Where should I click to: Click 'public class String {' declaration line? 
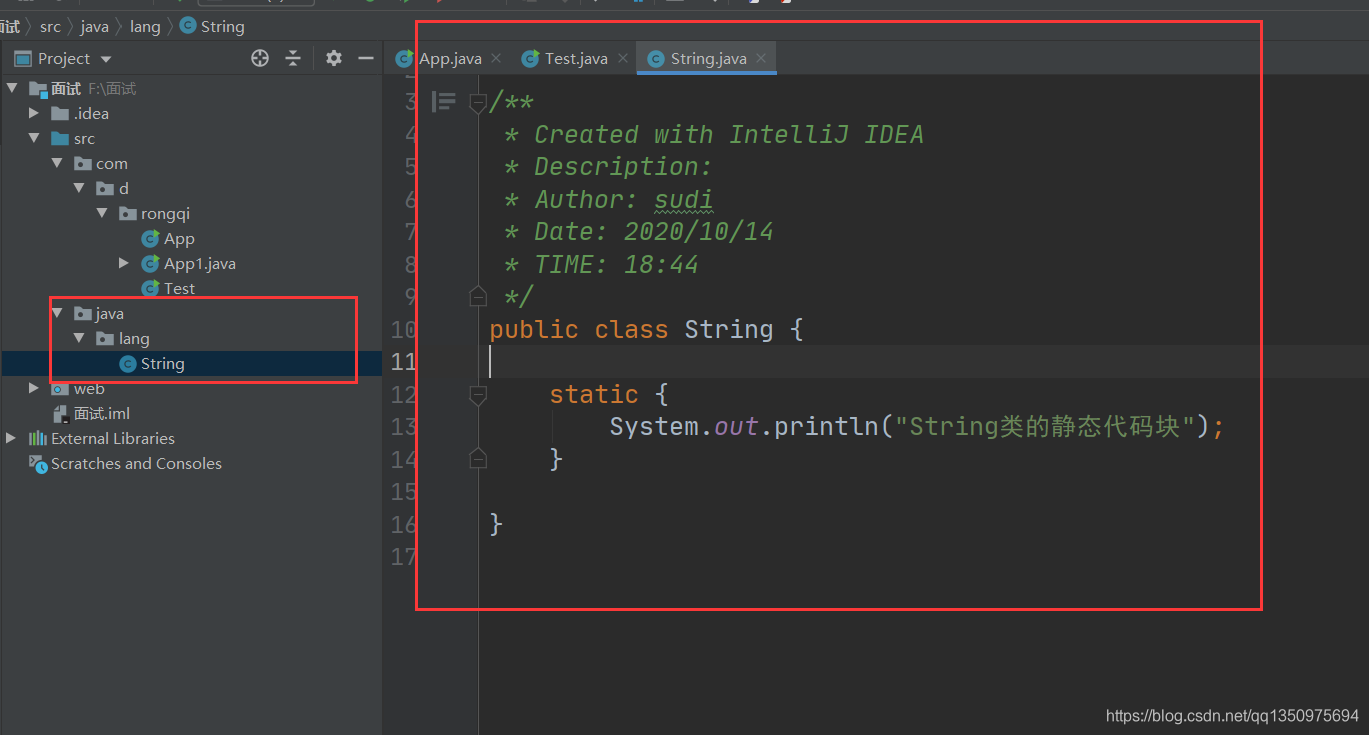pyautogui.click(x=646, y=329)
